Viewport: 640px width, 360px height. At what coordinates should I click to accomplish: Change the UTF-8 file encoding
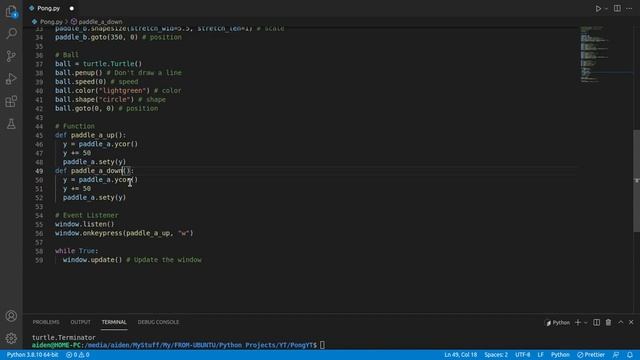click(522, 355)
